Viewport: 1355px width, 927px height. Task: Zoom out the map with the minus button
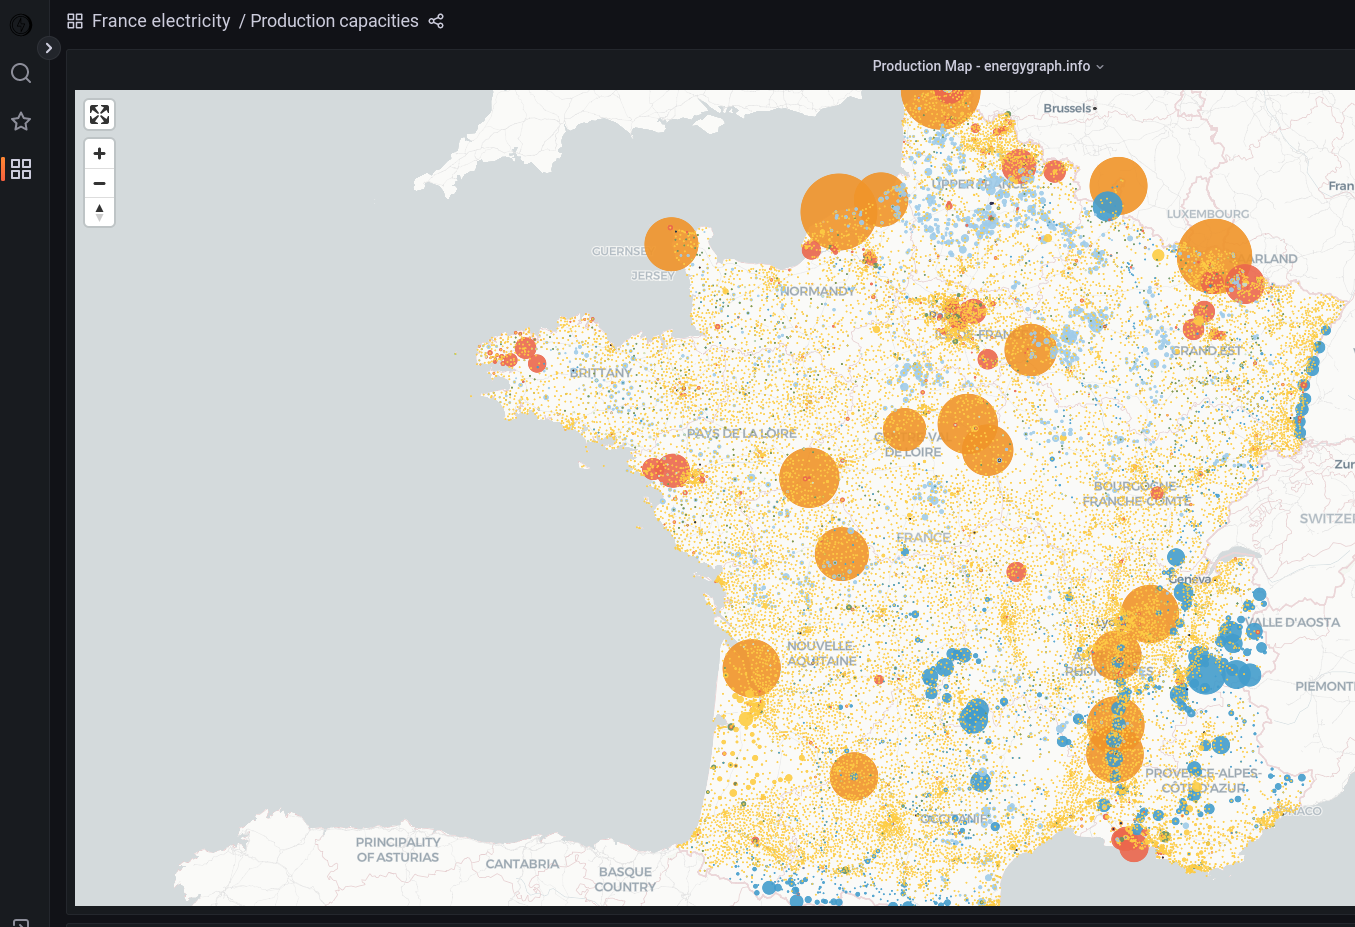point(99,183)
